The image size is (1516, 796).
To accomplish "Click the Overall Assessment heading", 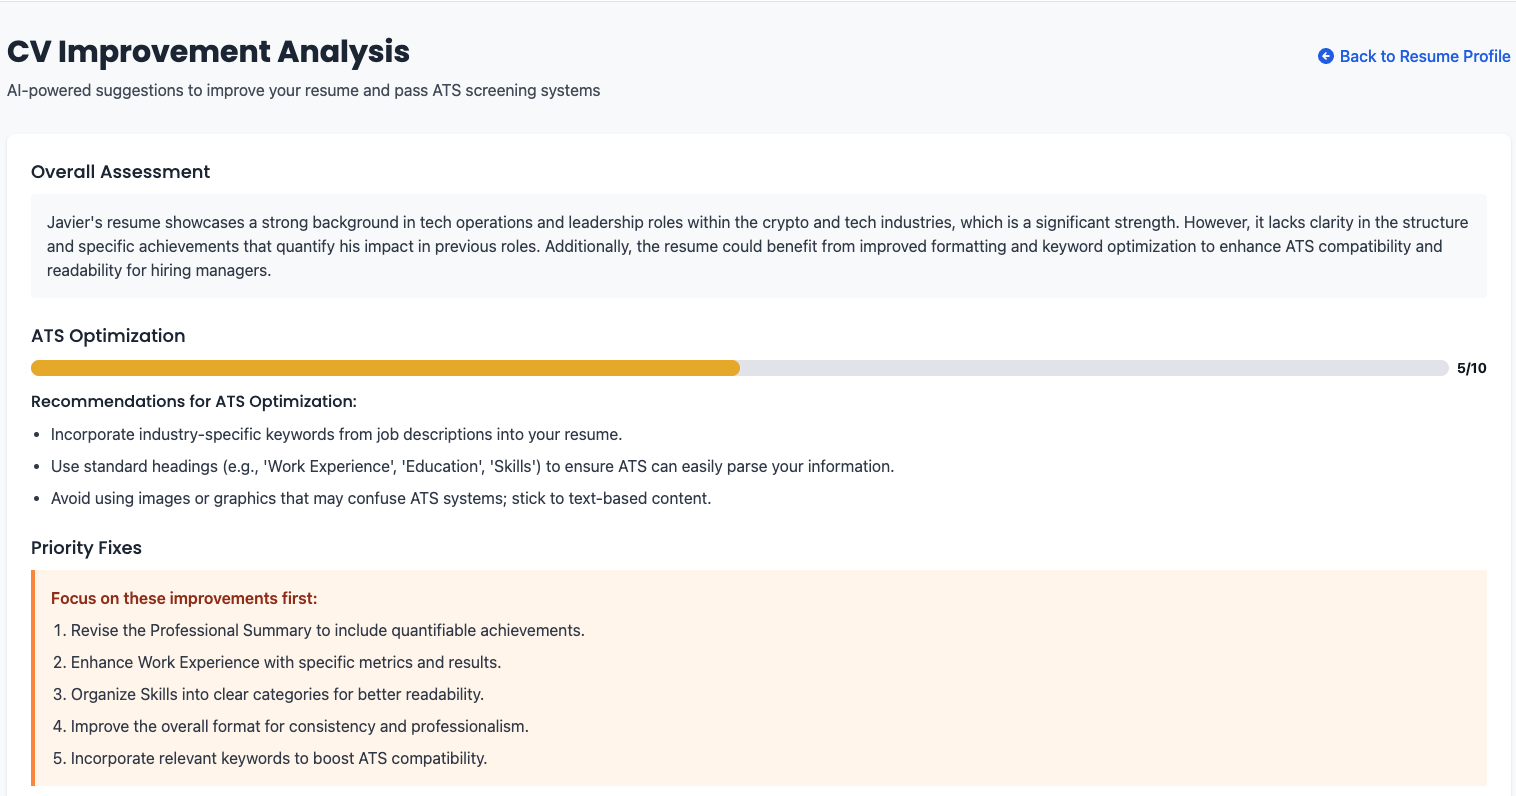I will pyautogui.click(x=120, y=172).
